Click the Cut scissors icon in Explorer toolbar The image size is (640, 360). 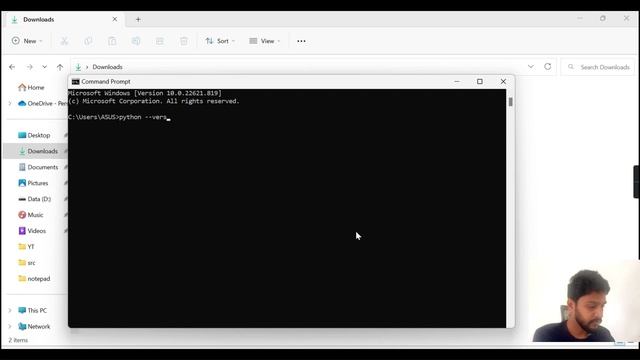[64, 41]
